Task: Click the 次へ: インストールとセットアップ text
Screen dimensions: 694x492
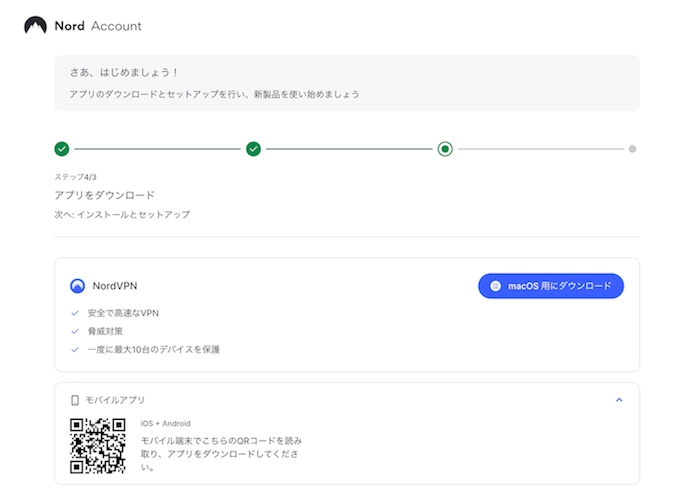Action: tap(122, 215)
